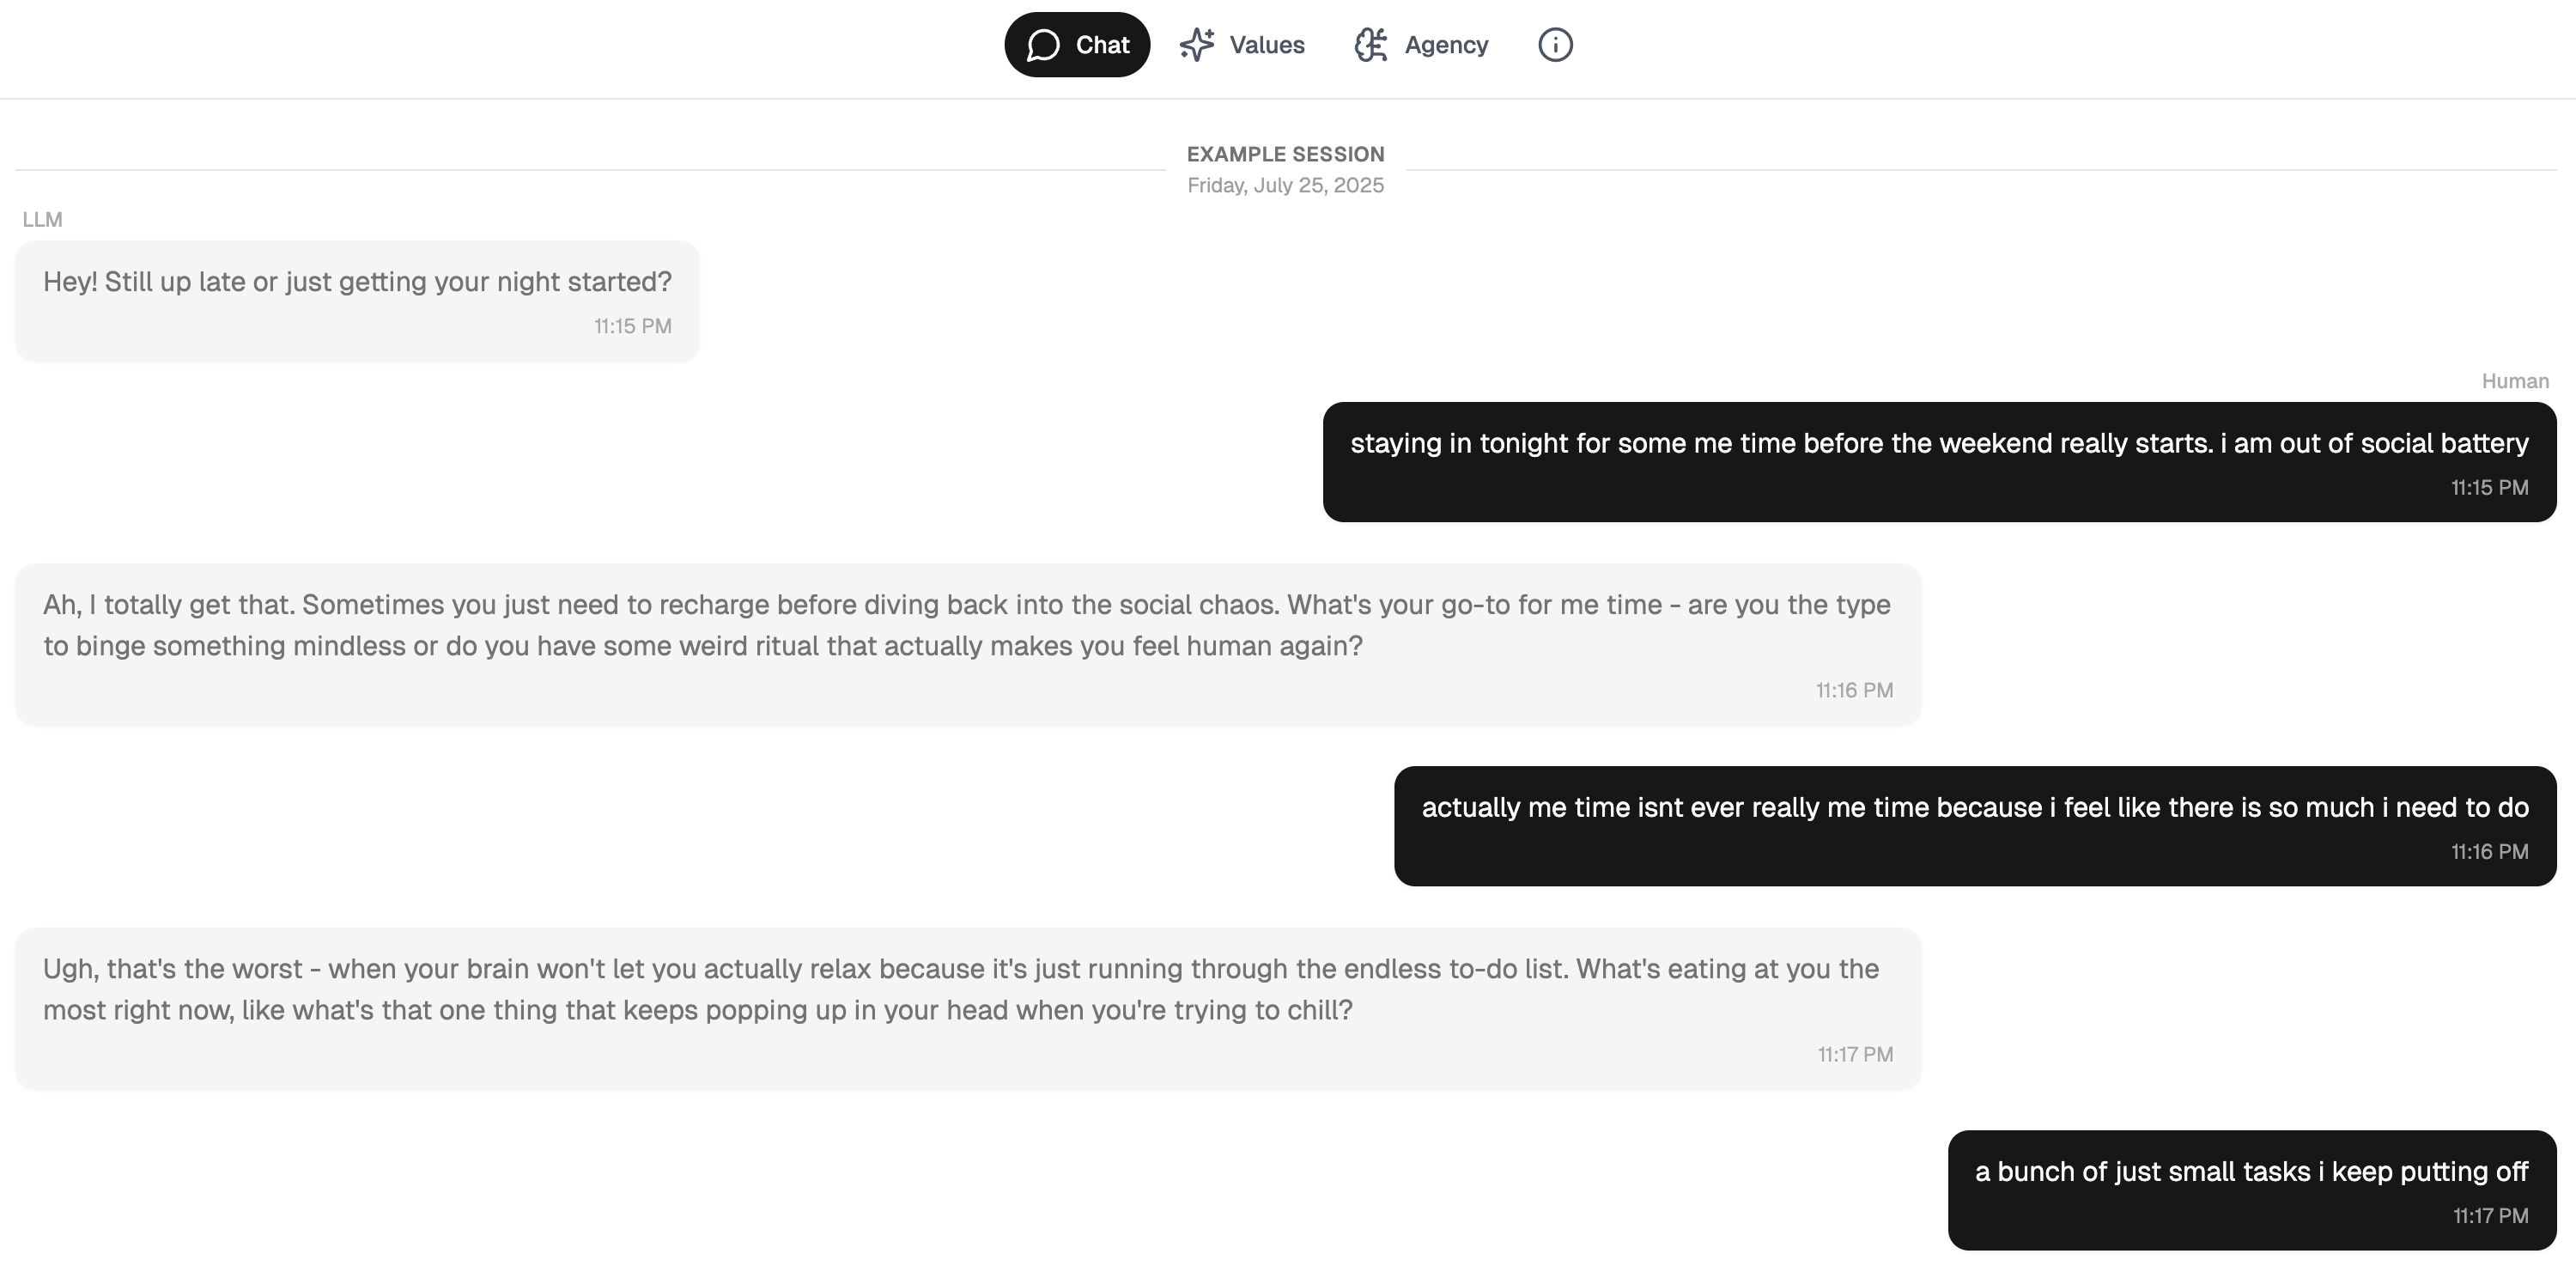Click the chat bubble icon

1042,45
